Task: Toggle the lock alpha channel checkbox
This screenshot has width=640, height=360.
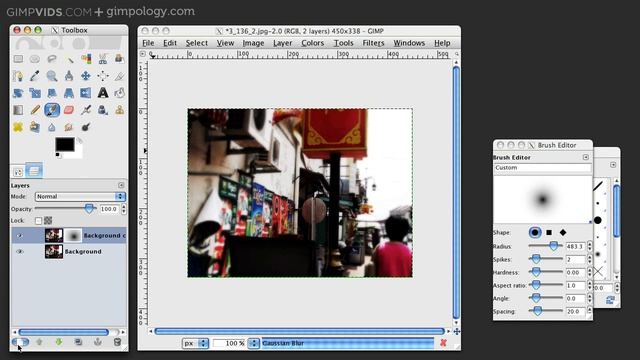Action: coord(38,221)
